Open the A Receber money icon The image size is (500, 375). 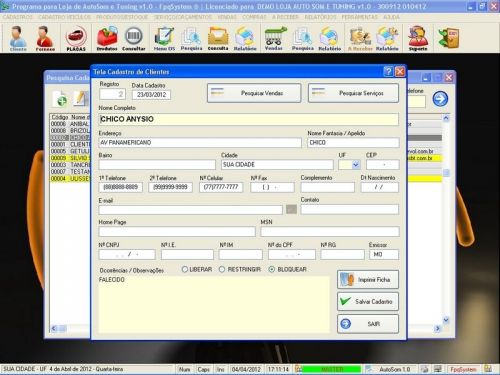(x=360, y=38)
